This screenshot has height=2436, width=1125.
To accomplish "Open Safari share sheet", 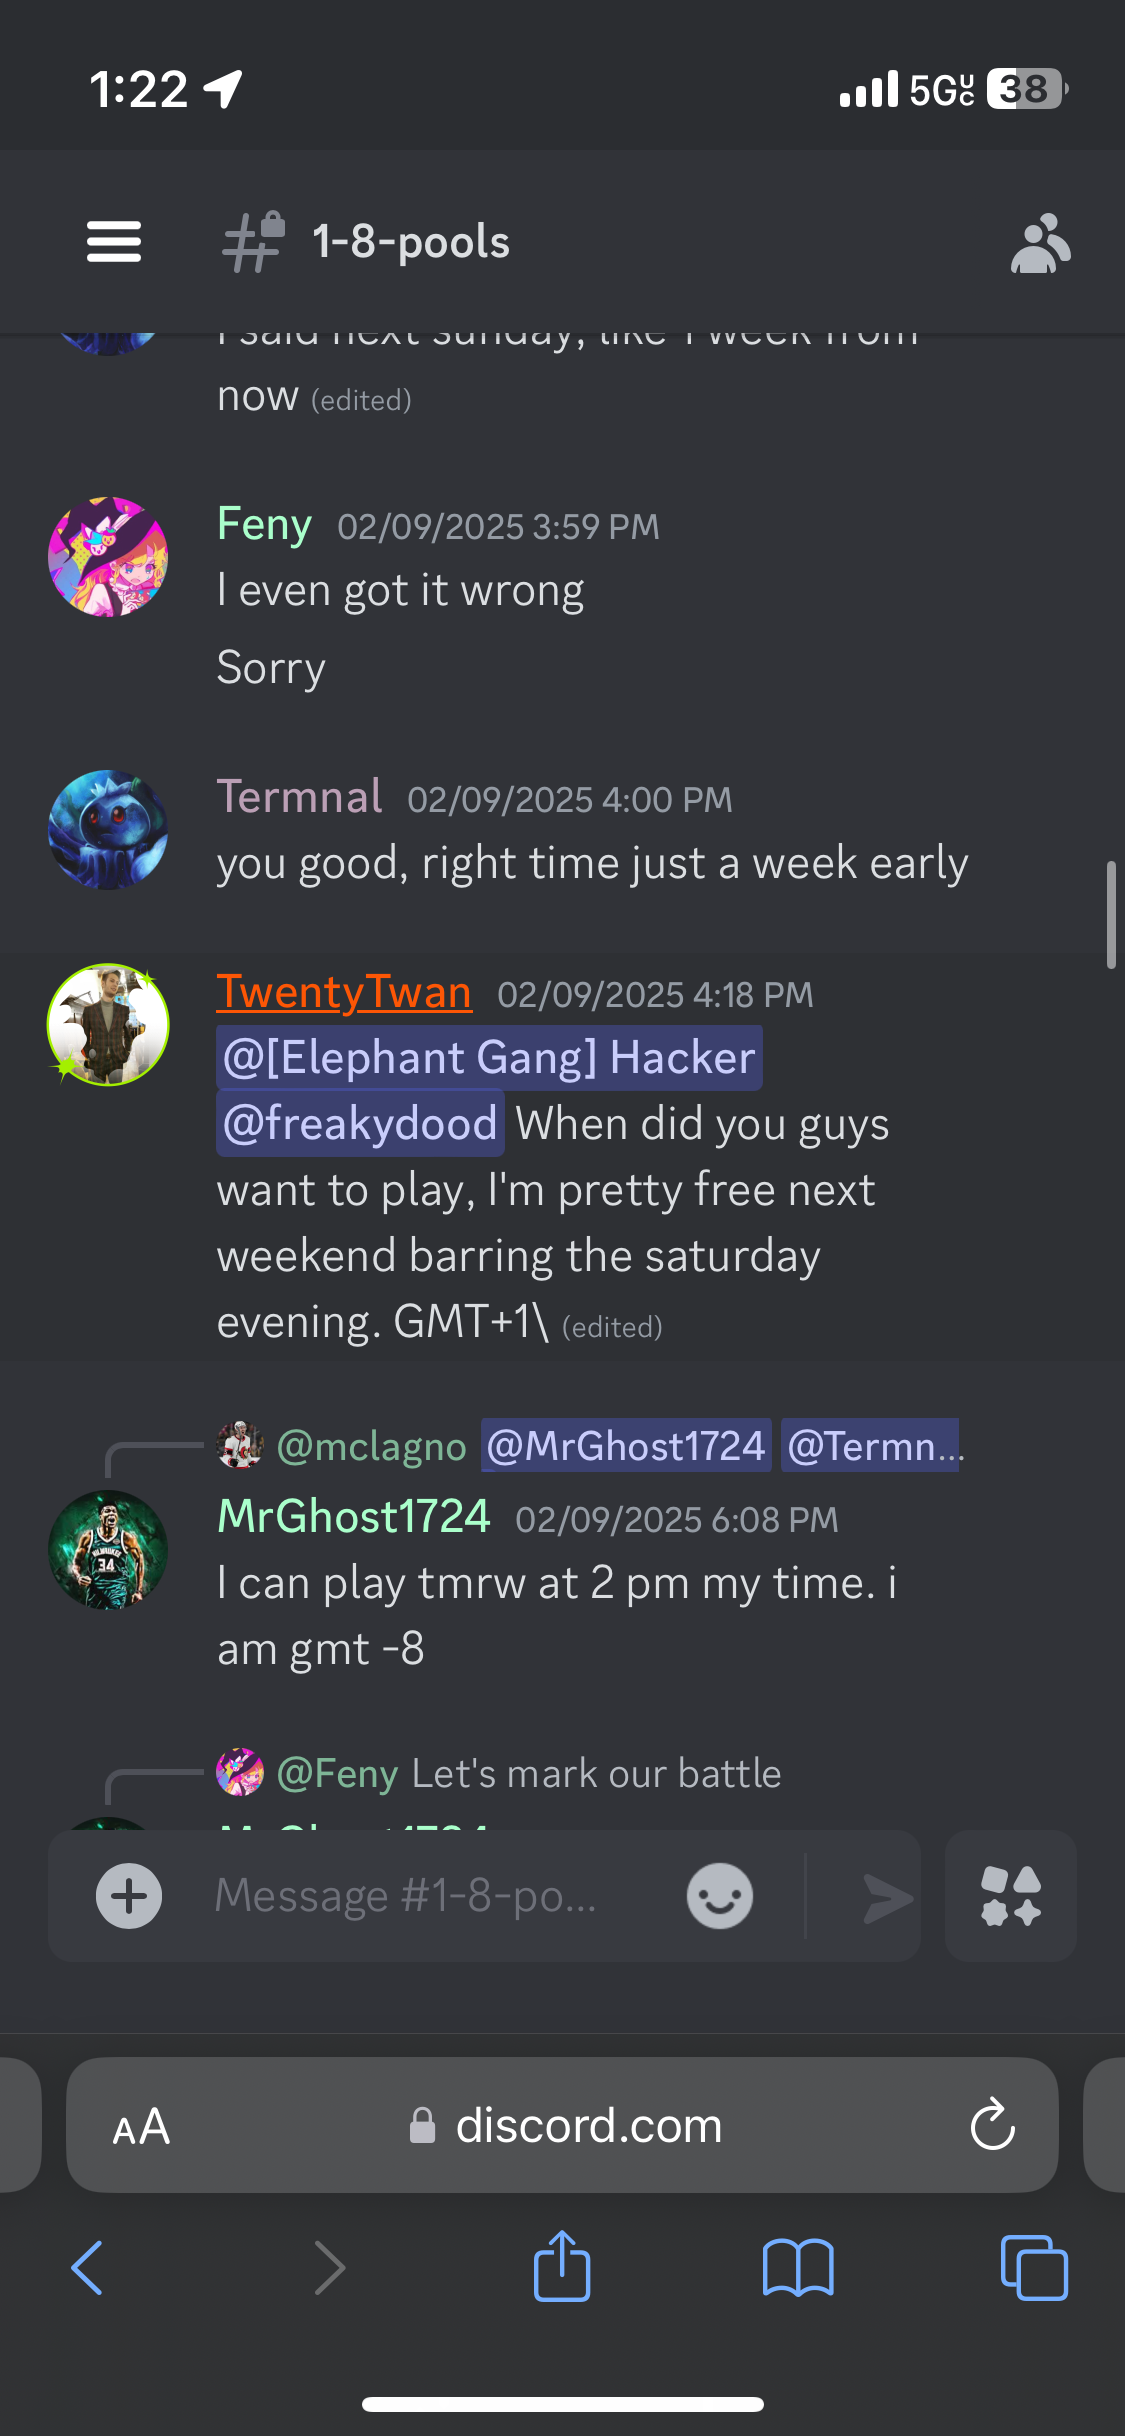I will (x=562, y=2266).
